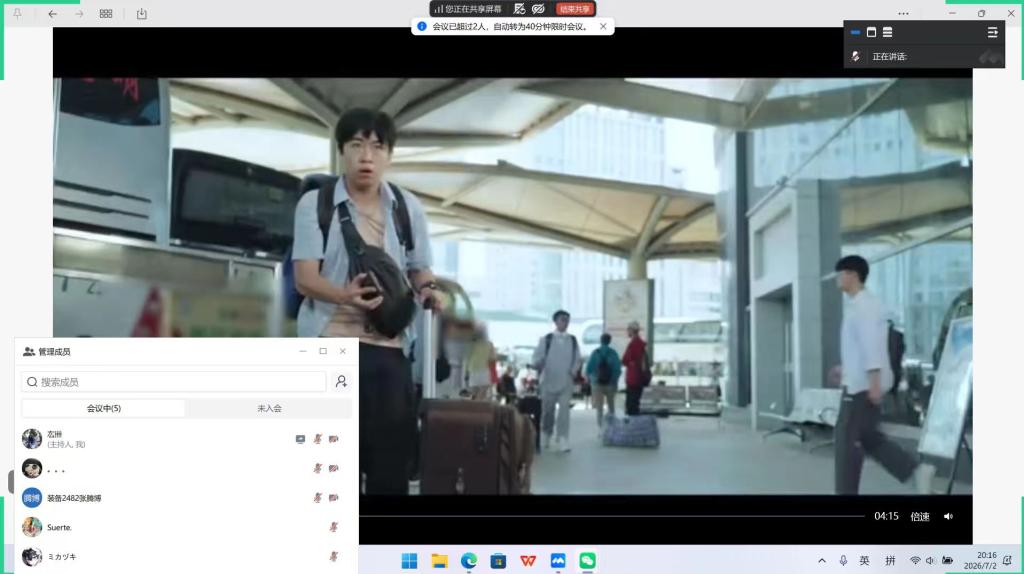Toggle camera for the '...' member
Screen dimensions: 1024x574
[x=334, y=468]
